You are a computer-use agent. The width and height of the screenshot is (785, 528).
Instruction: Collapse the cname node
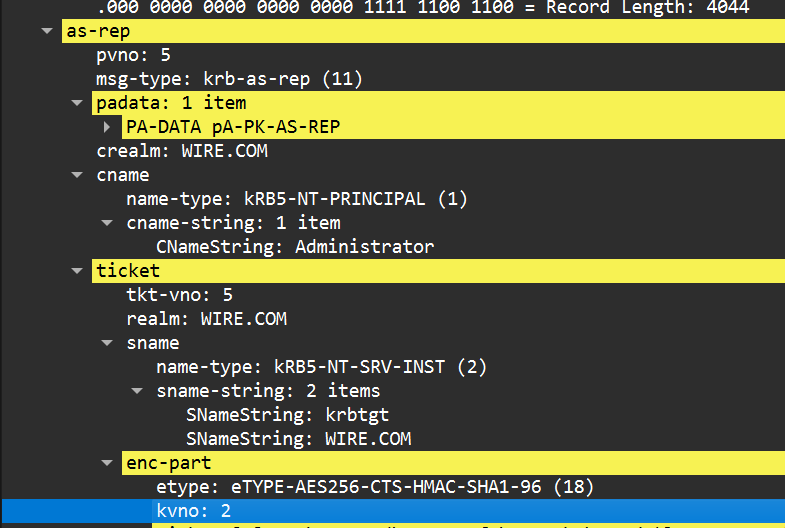click(77, 175)
